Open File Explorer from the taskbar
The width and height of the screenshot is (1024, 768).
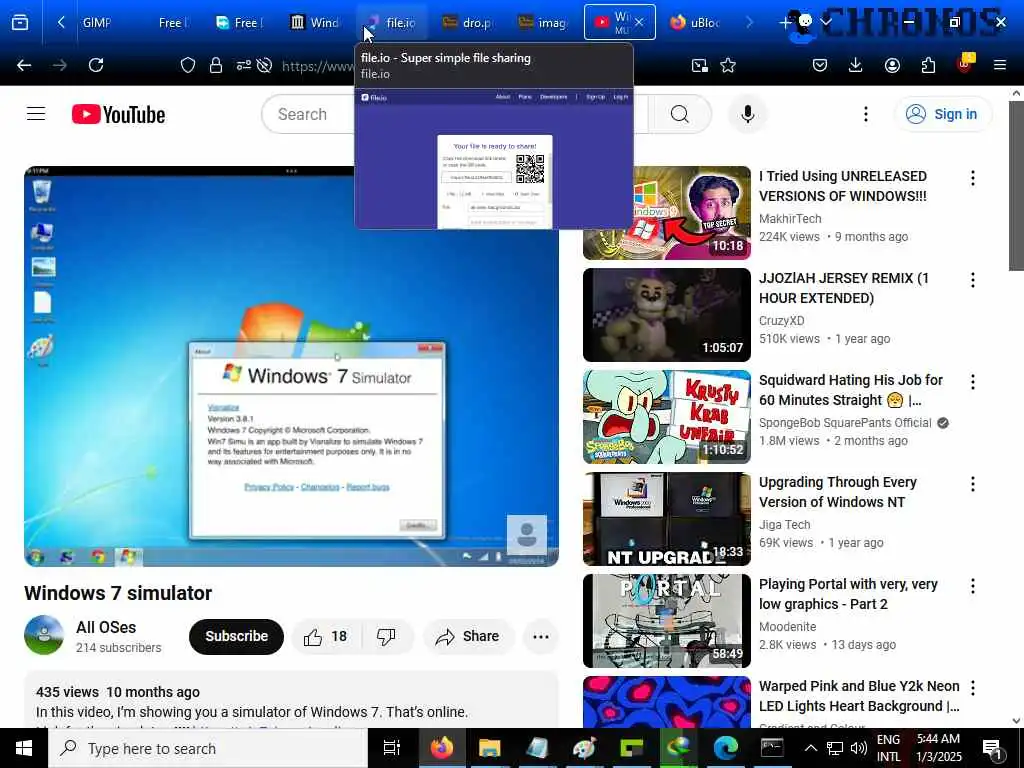coord(489,748)
